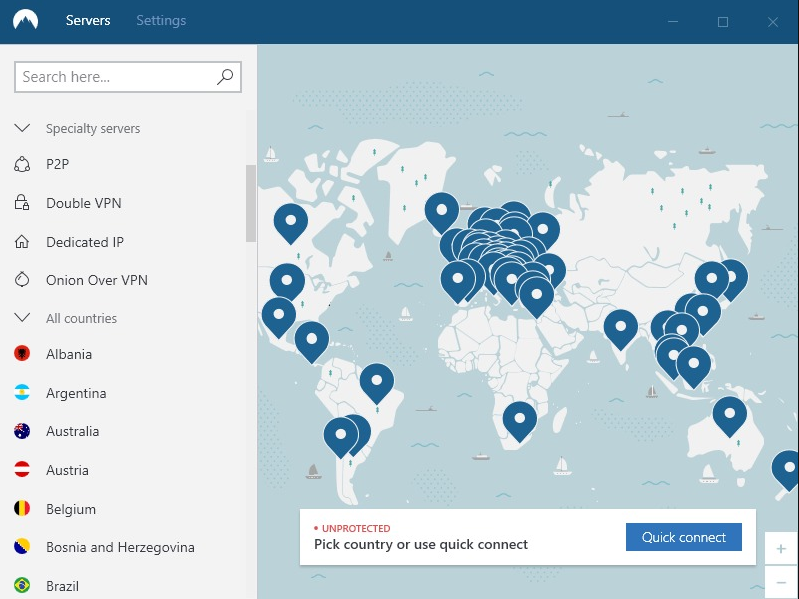Select Bosnia and Herzegovina in the list

[x=120, y=547]
